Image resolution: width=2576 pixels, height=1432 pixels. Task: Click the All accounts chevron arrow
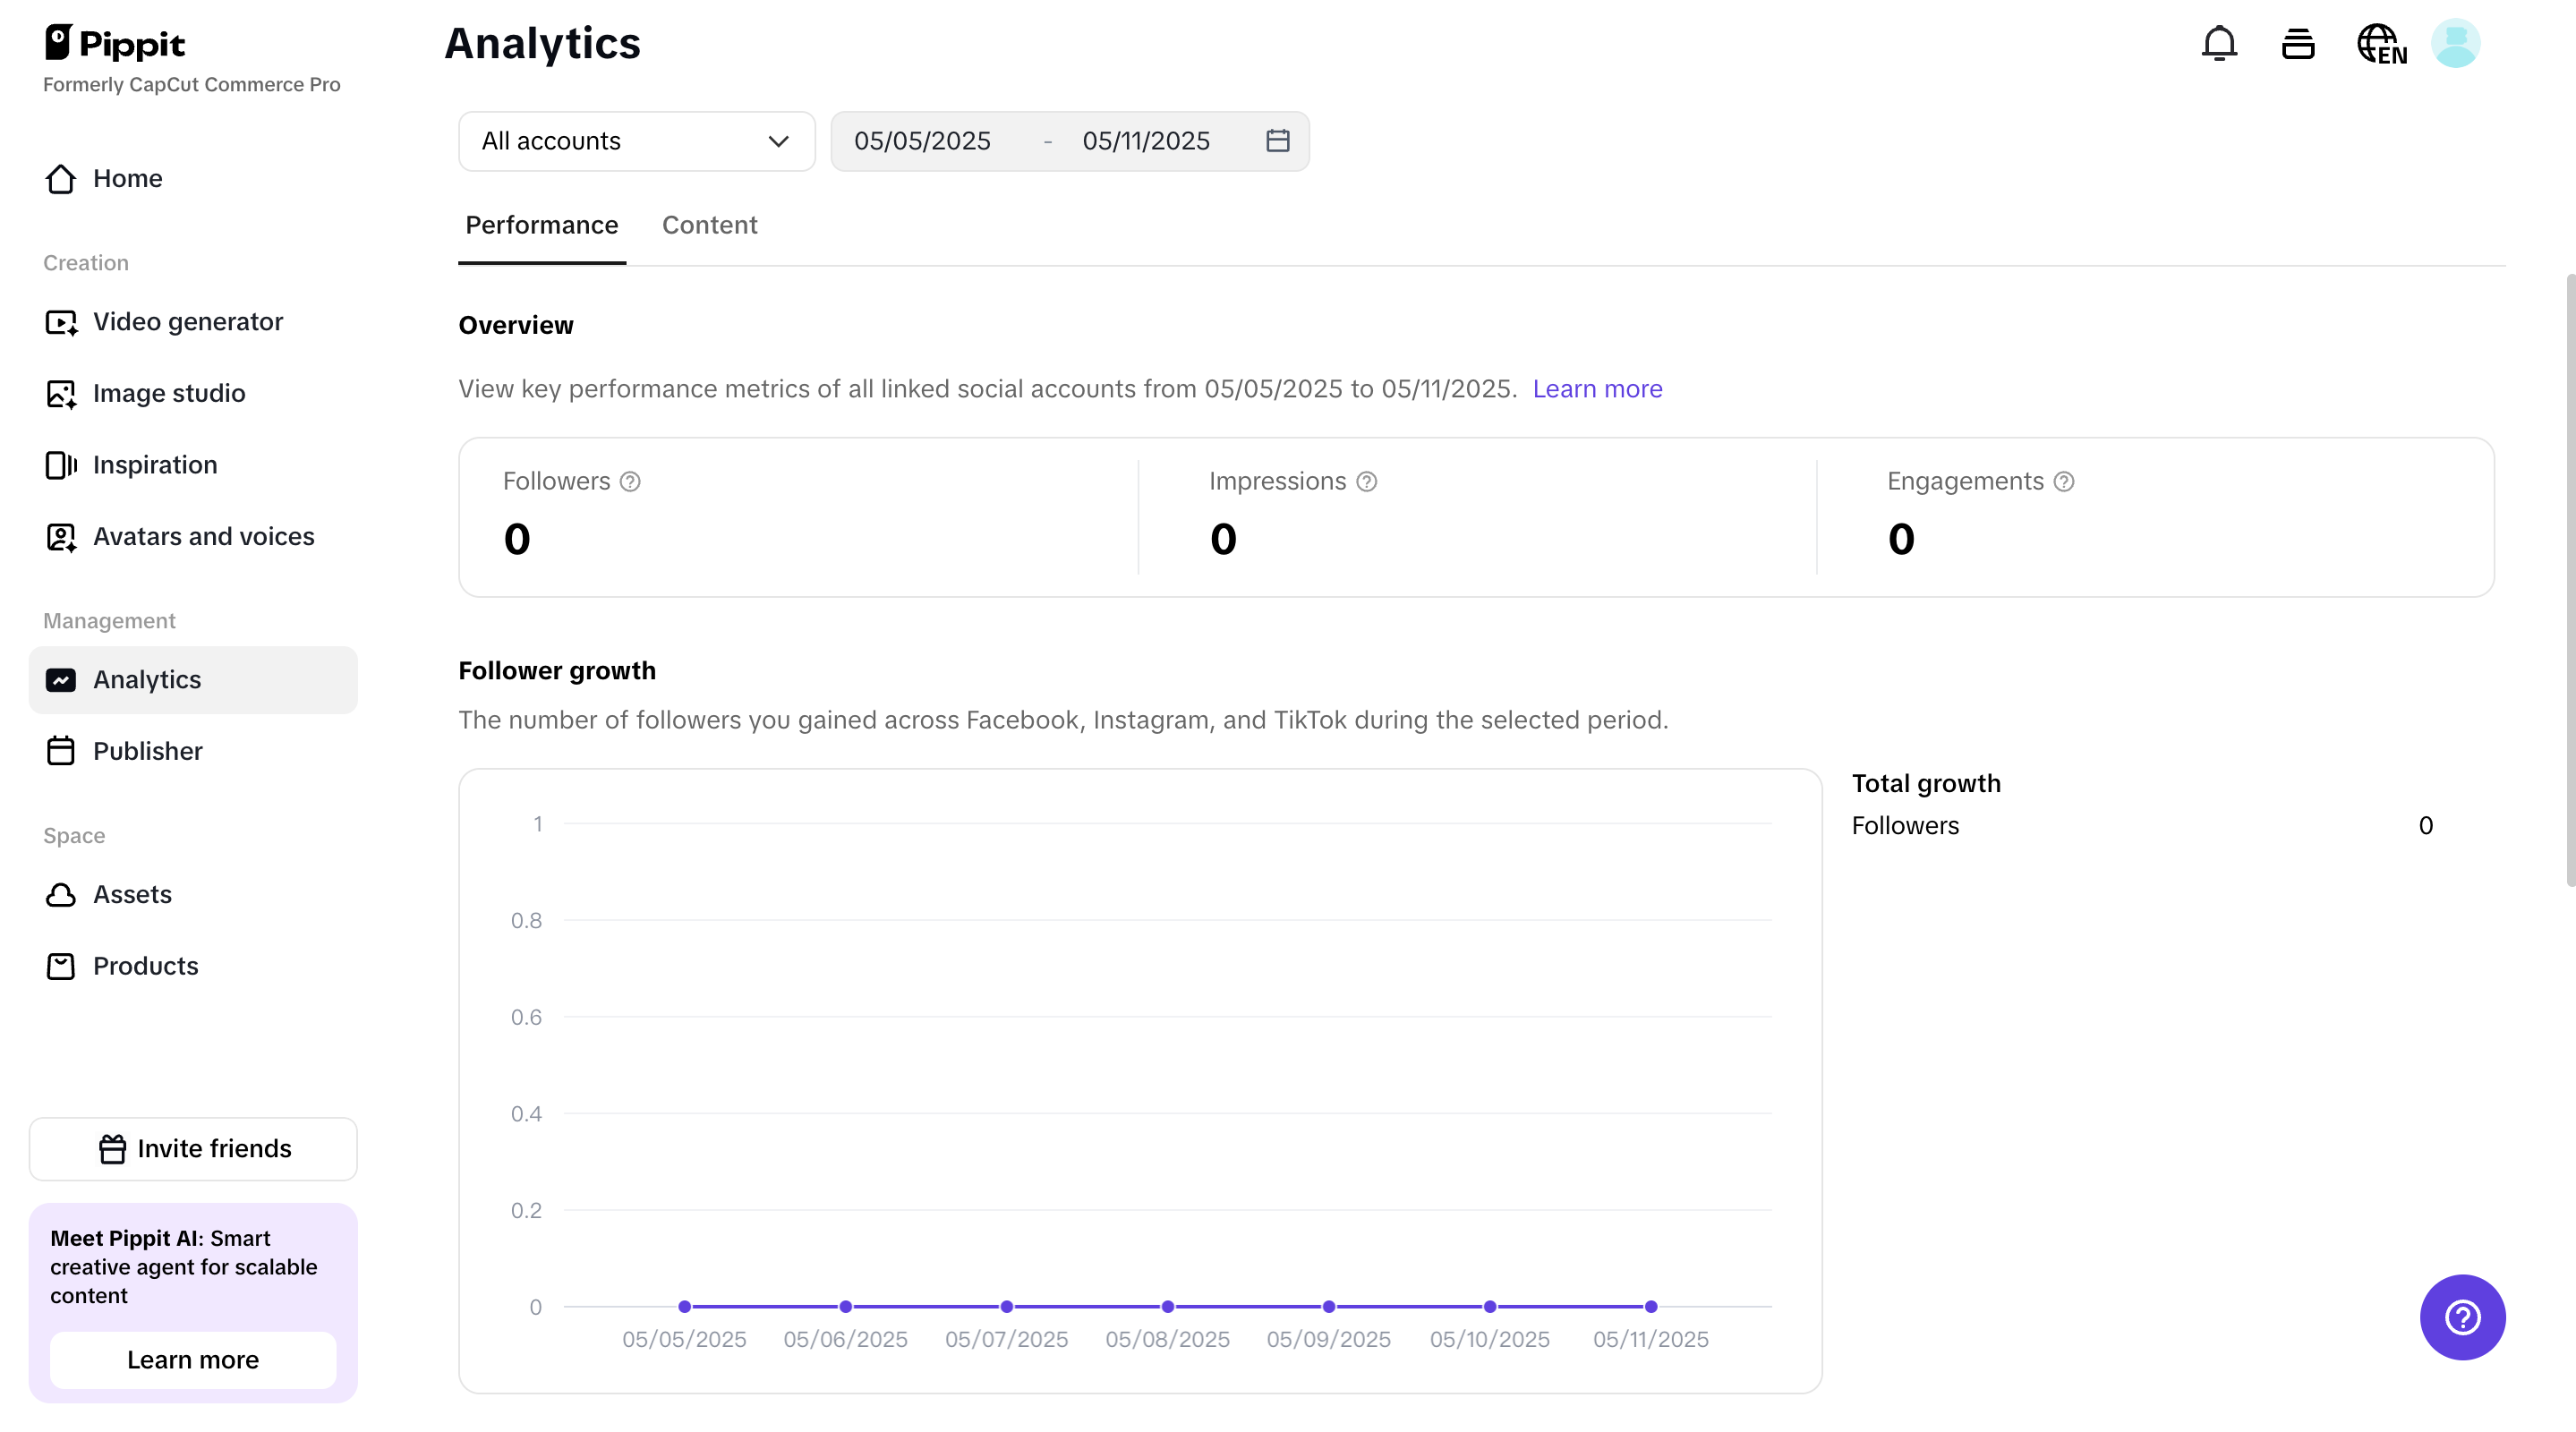(778, 141)
